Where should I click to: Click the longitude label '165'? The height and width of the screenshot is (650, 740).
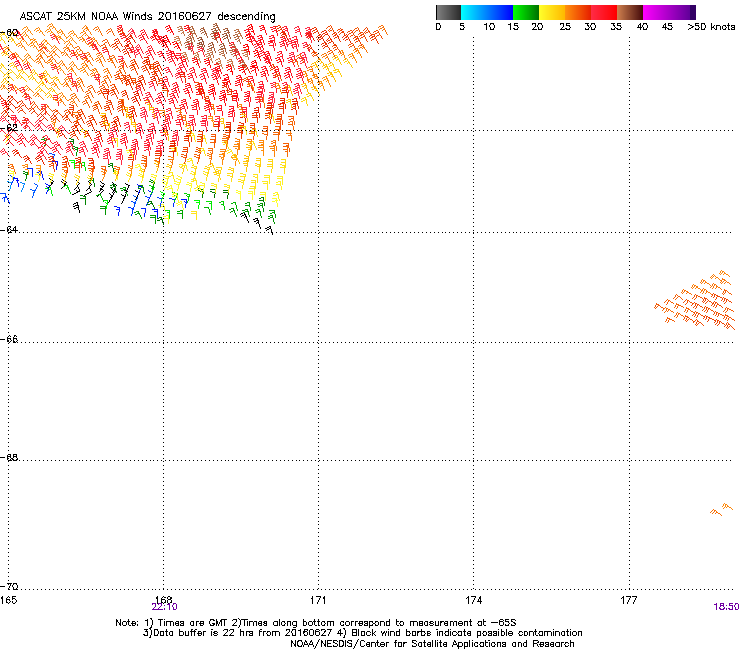pos(8,600)
